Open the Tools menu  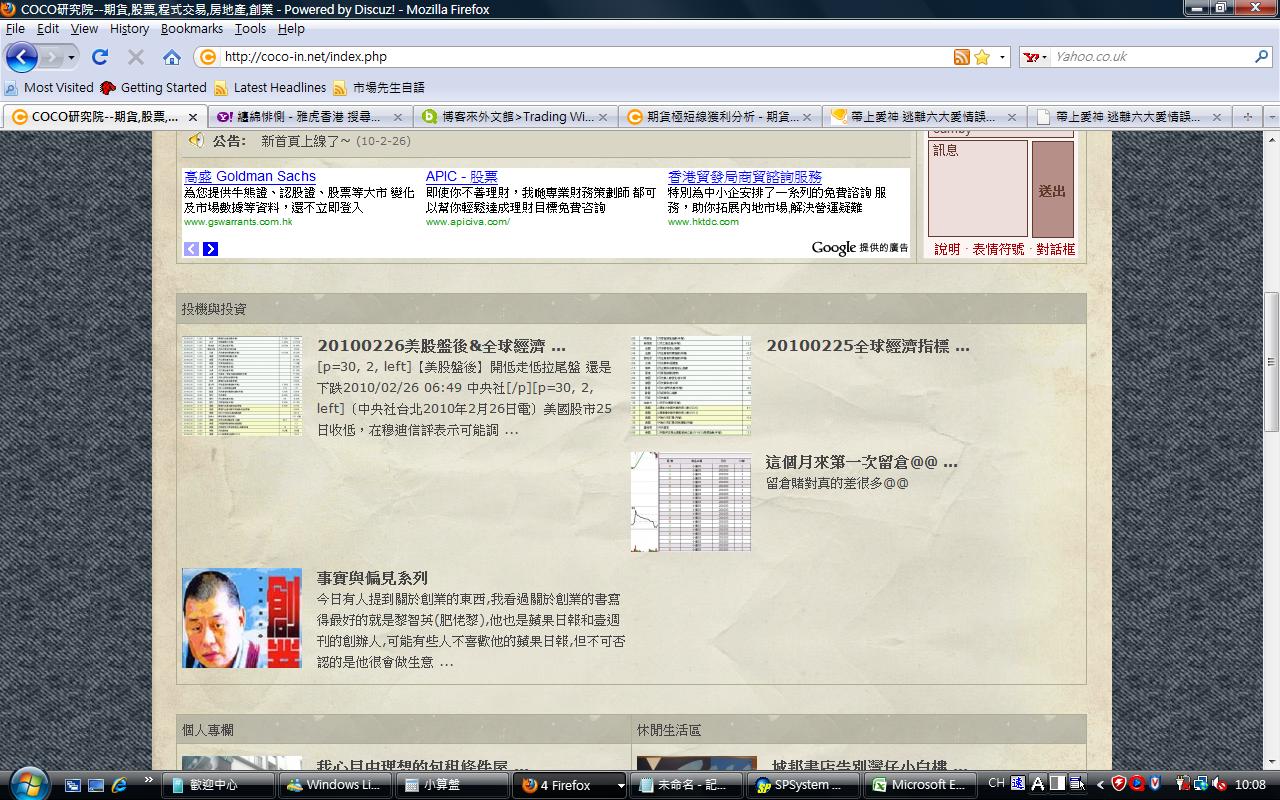pos(250,29)
